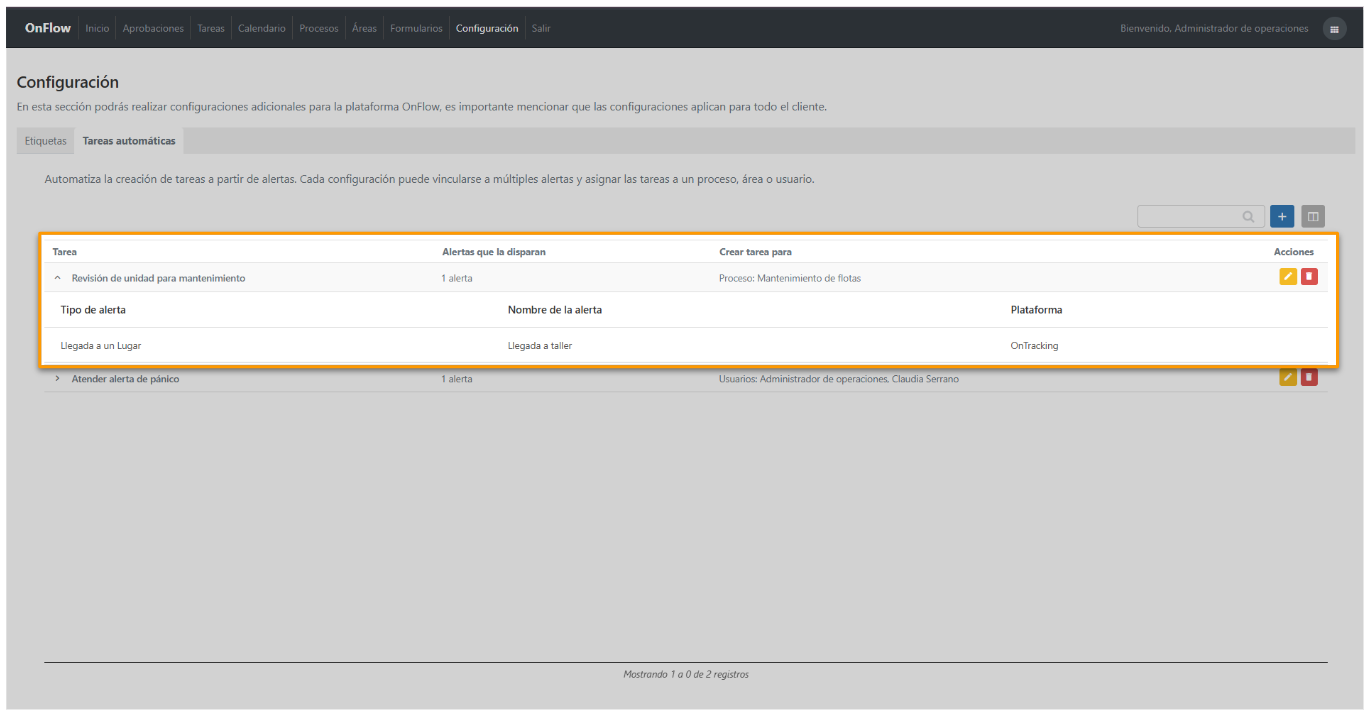This screenshot has width=1372, height=719.
Task: Open the Áreas section
Action: pyautogui.click(x=364, y=28)
